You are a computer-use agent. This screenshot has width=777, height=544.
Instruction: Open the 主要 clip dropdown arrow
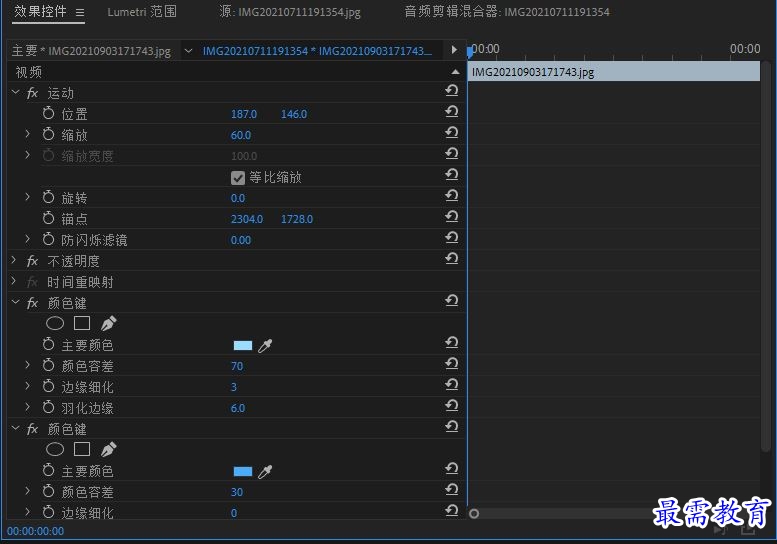point(188,51)
